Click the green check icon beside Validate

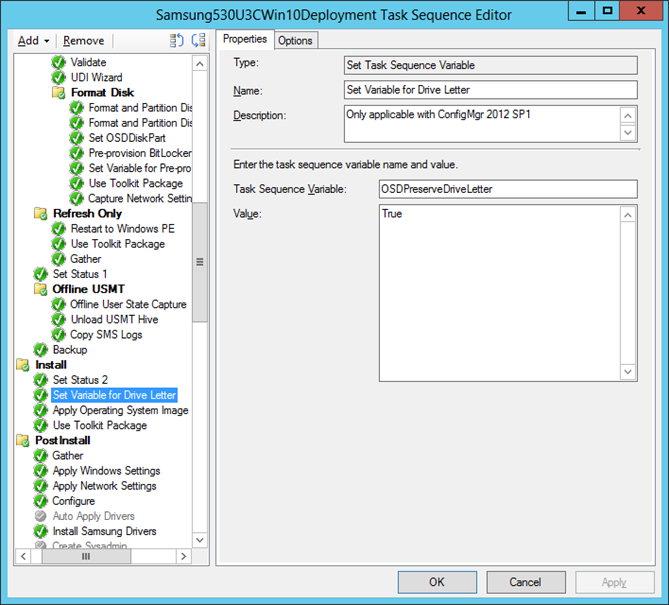point(58,62)
